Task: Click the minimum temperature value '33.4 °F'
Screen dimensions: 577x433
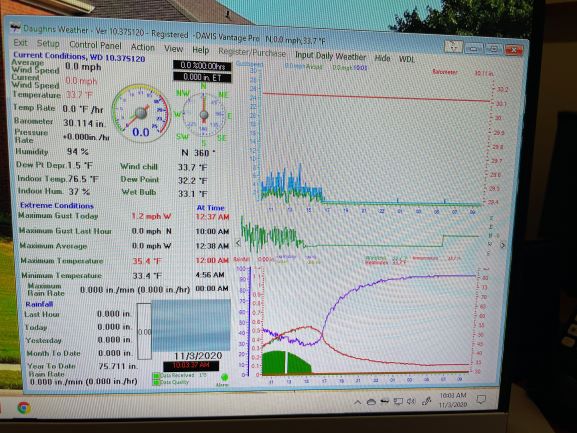Action: [147, 276]
